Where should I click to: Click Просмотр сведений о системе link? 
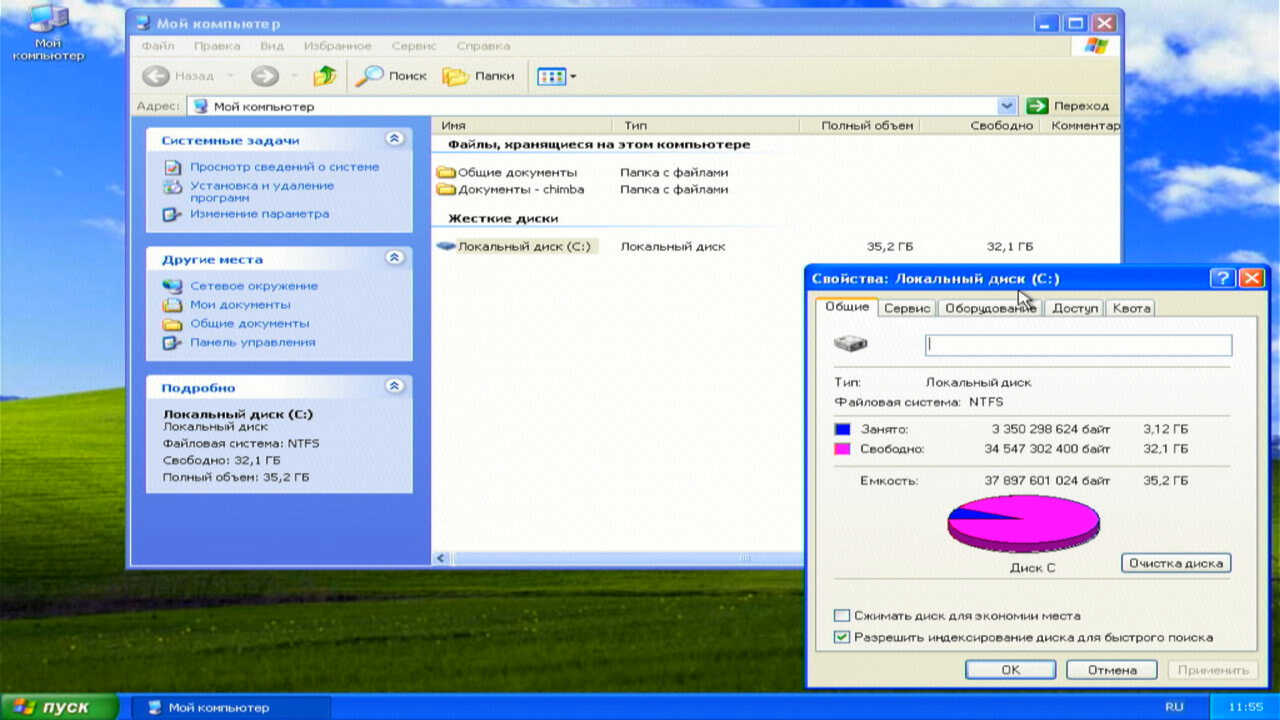click(285, 167)
